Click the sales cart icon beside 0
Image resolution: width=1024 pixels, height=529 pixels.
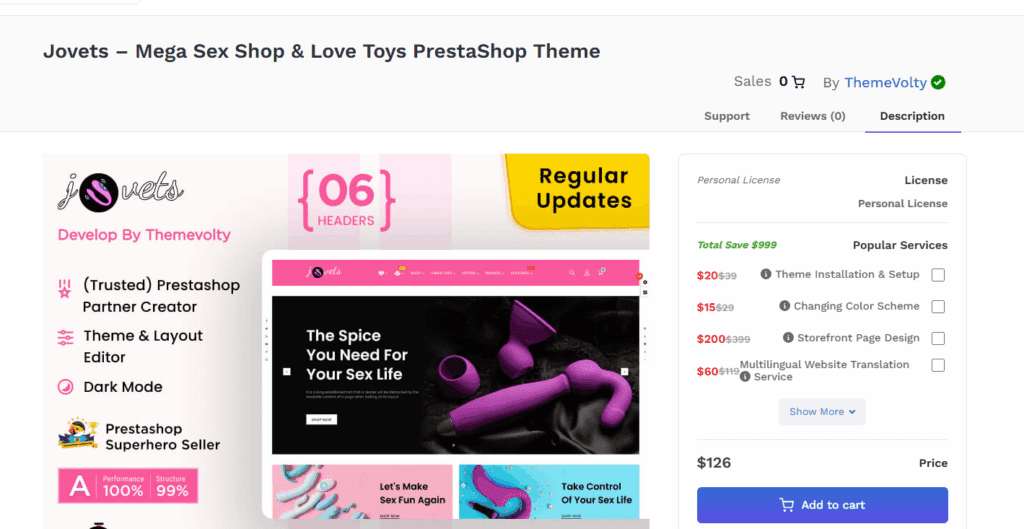click(798, 82)
